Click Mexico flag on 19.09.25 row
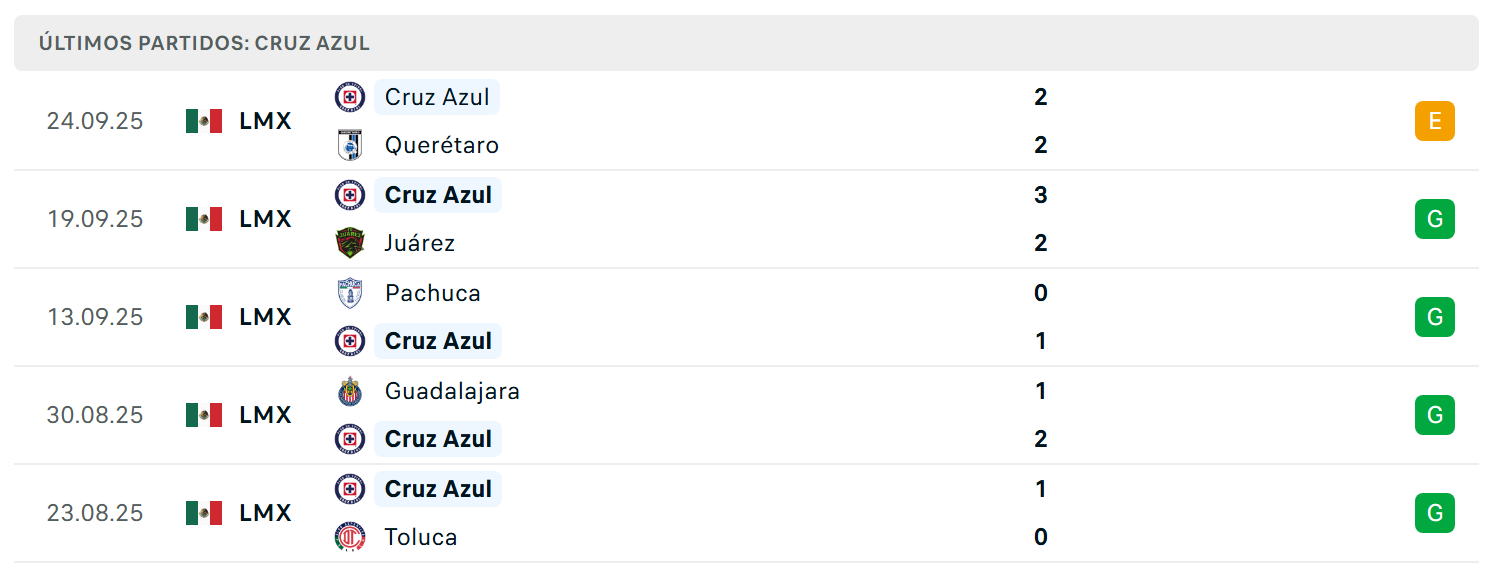 click(204, 219)
